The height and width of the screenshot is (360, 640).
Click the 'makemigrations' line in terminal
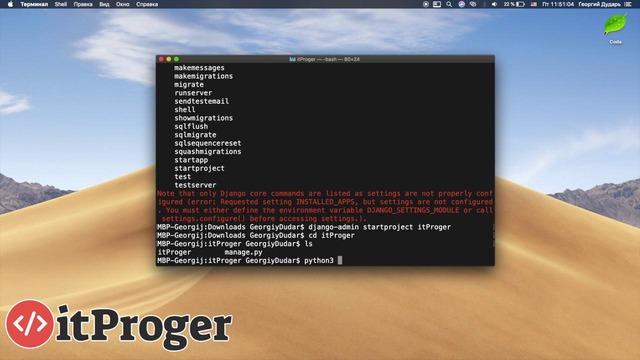click(x=204, y=76)
